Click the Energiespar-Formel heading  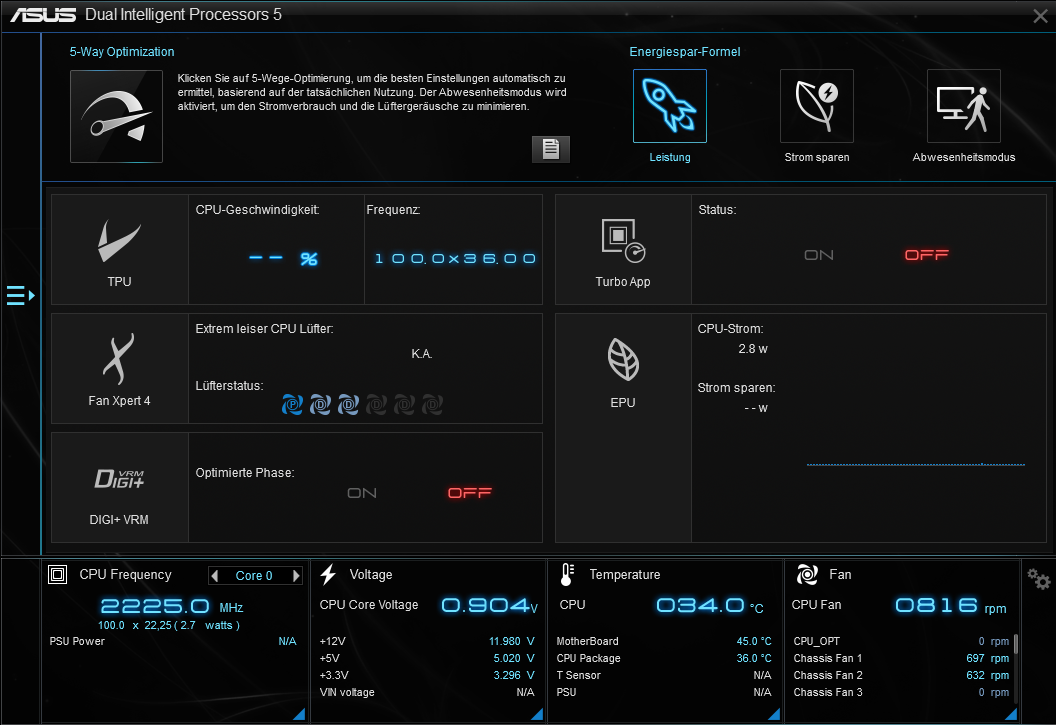coord(685,52)
